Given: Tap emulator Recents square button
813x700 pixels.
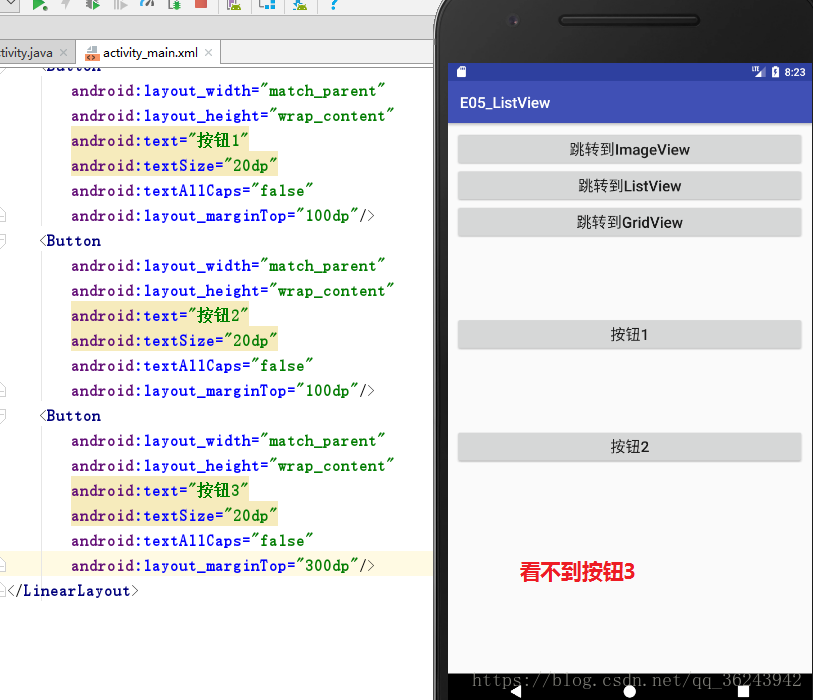Looking at the screenshot, I should (744, 692).
